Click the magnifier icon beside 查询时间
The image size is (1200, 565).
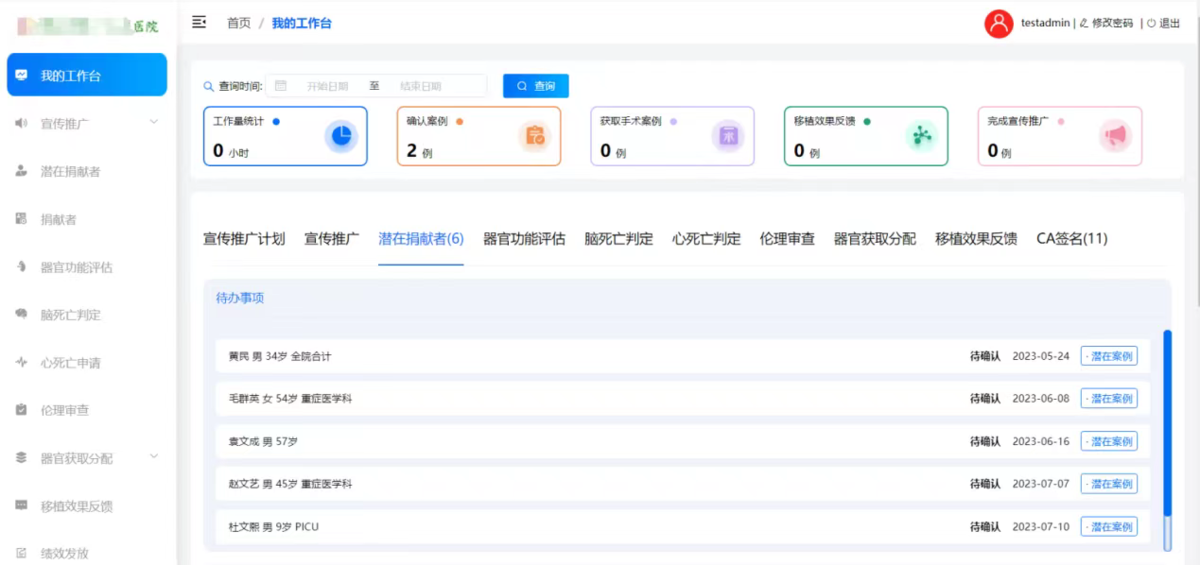pyautogui.click(x=209, y=86)
